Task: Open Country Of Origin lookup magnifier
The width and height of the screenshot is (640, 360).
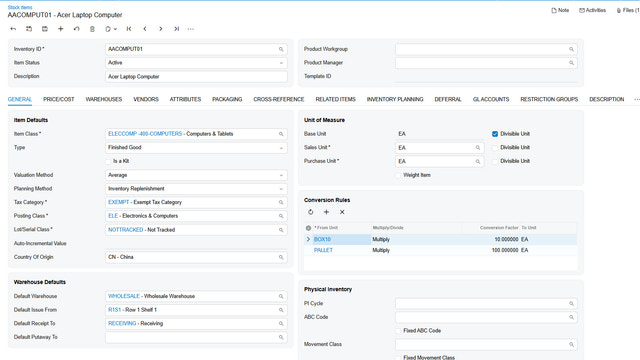Action: tap(281, 257)
